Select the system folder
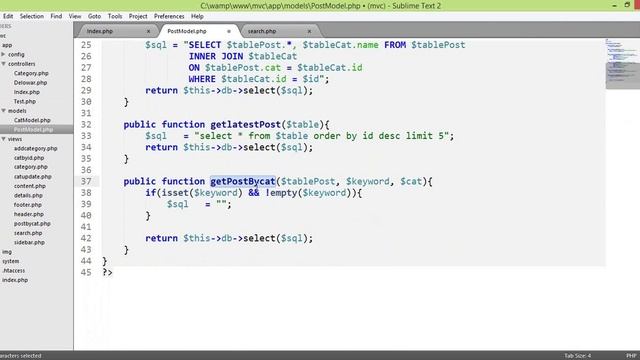 tap(11, 261)
